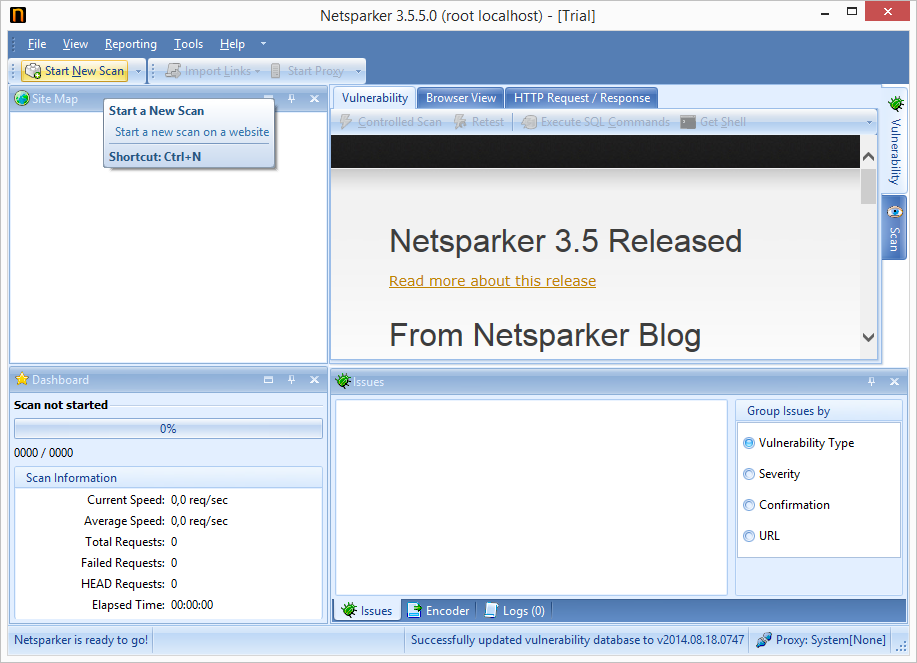Pin the Site Map panel
917x663 pixels.
(x=291, y=99)
